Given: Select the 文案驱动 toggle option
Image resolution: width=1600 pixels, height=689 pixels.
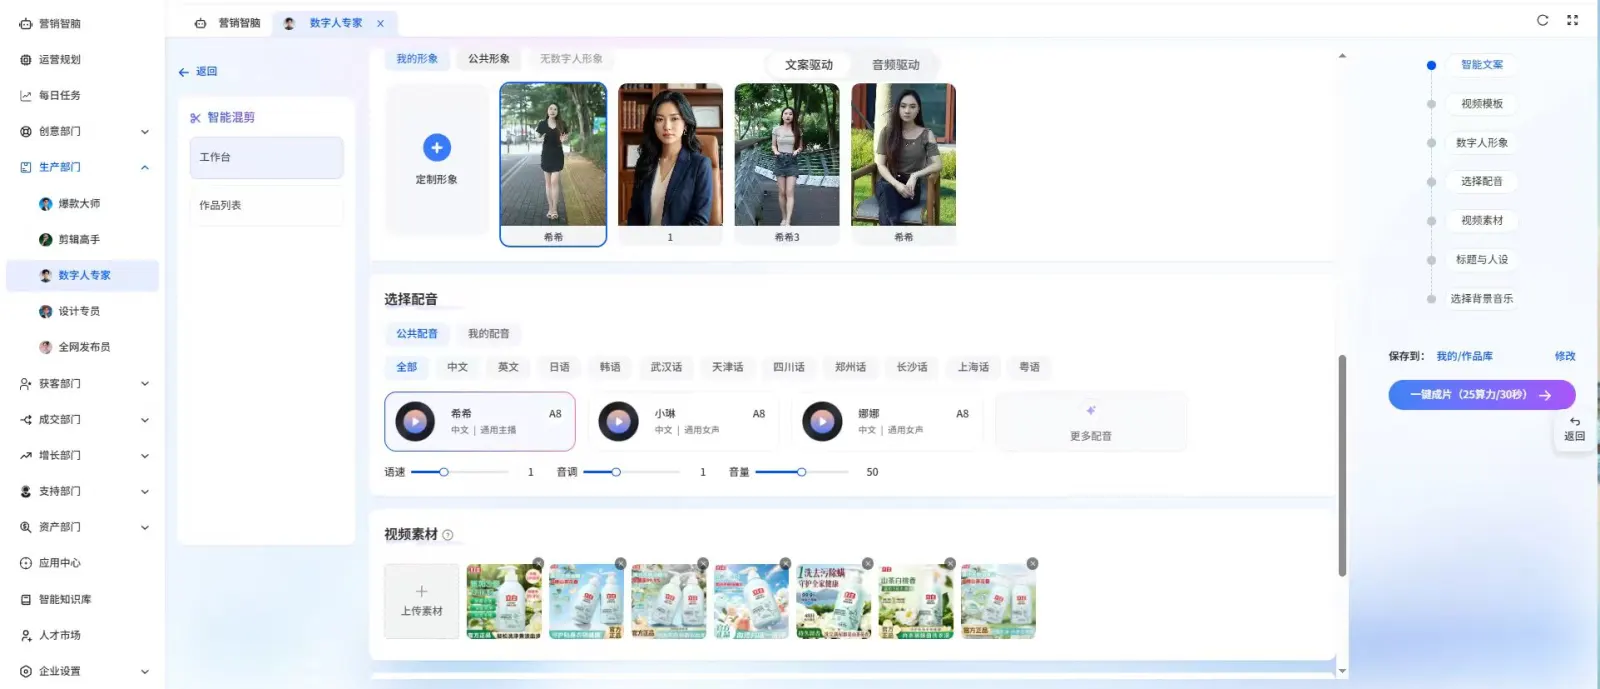Looking at the screenshot, I should [x=808, y=65].
